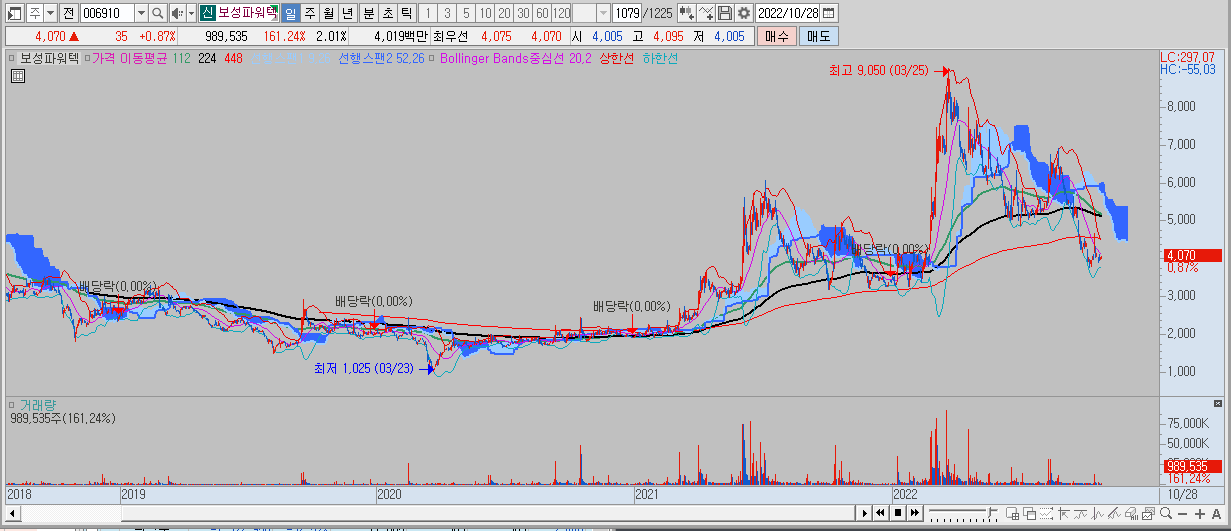
Task: Click the scroll left arrow at bottom
Action: [13, 513]
